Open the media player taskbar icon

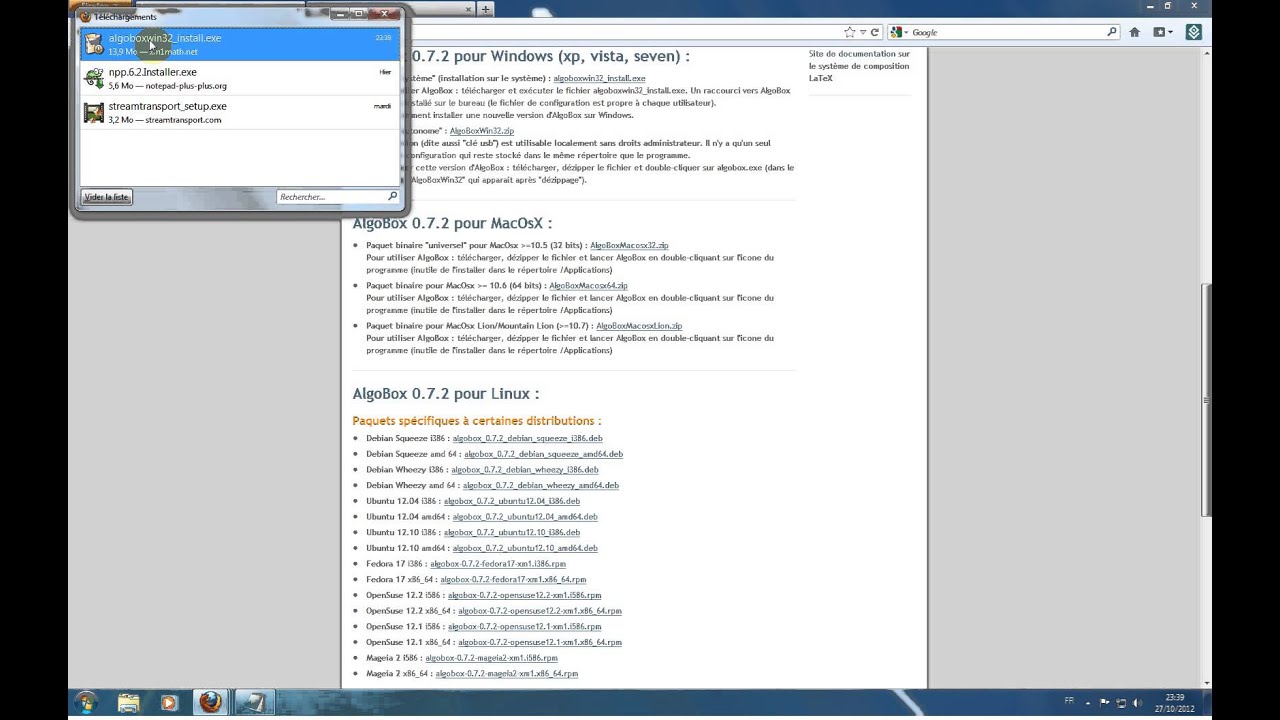(168, 703)
